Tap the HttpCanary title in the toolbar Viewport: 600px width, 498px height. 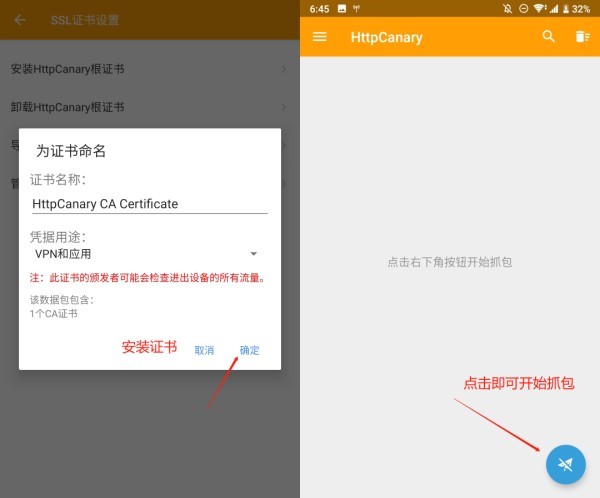tap(386, 37)
